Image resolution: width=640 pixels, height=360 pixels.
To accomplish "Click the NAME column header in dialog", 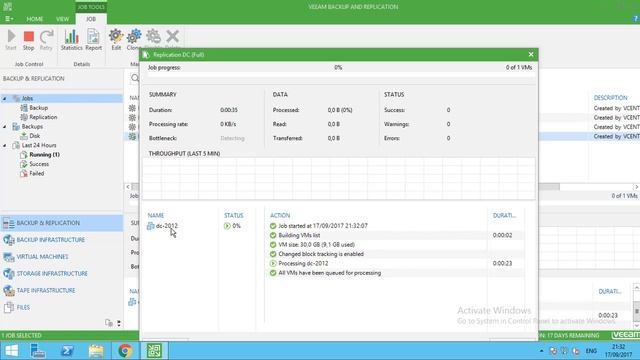I will [x=156, y=216].
